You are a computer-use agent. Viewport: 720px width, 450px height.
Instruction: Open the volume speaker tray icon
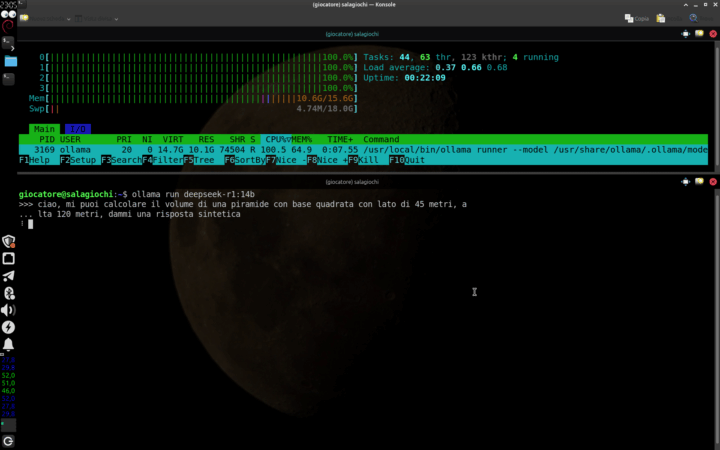coord(9,310)
